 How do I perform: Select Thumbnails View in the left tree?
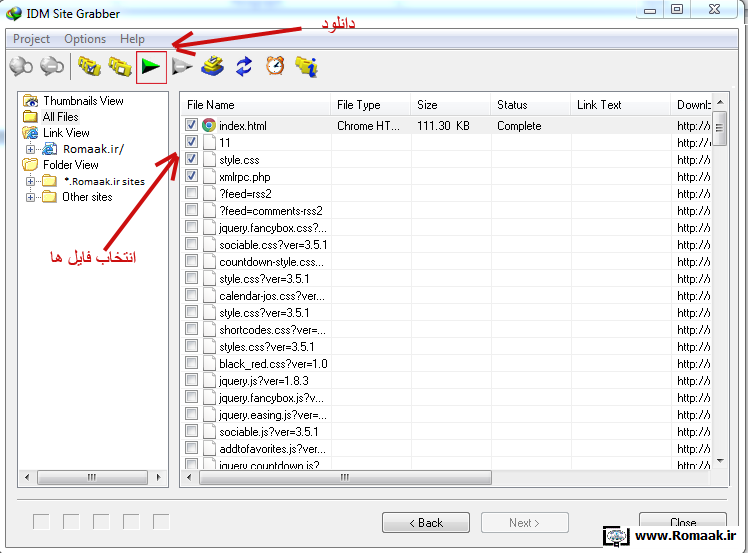pyautogui.click(x=83, y=101)
